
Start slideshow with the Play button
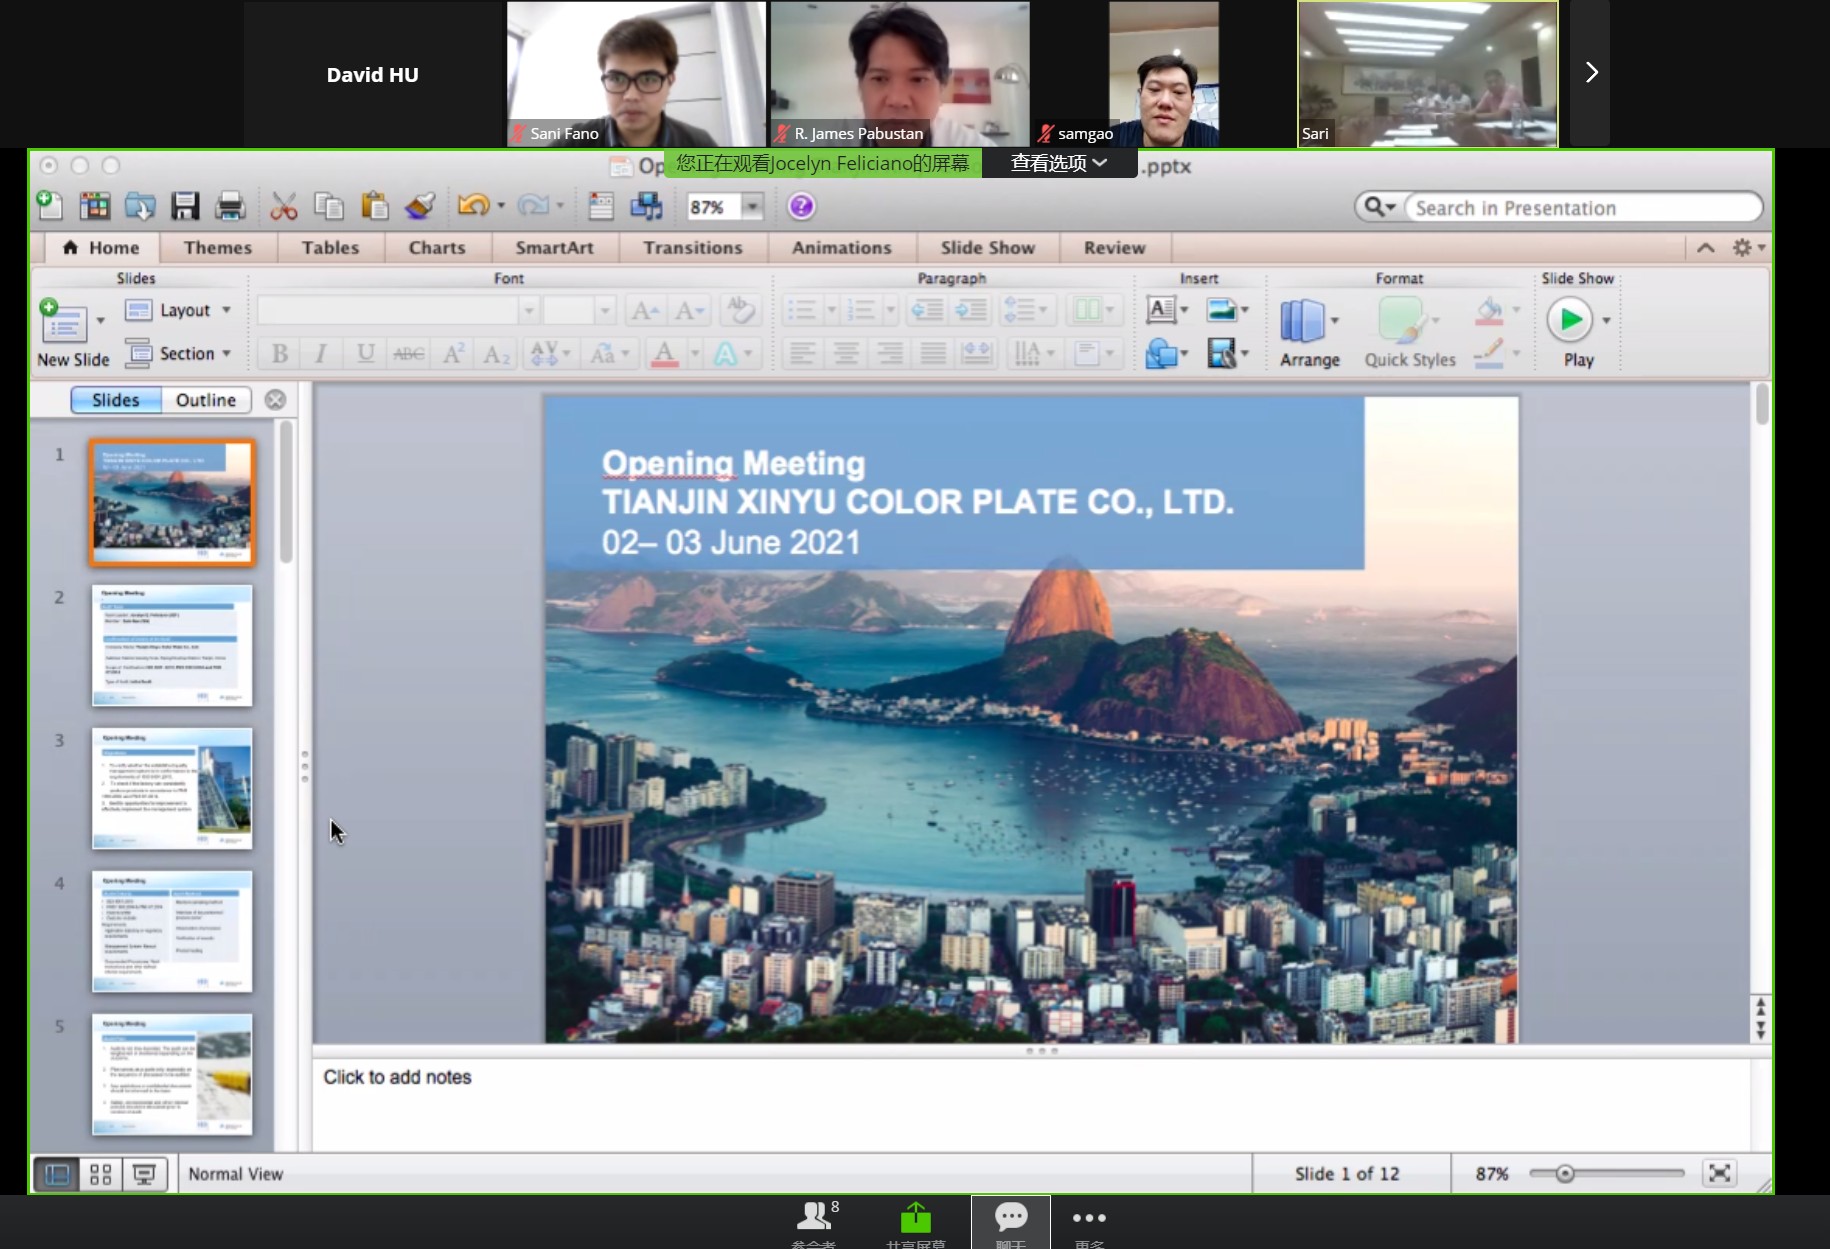(x=1570, y=321)
